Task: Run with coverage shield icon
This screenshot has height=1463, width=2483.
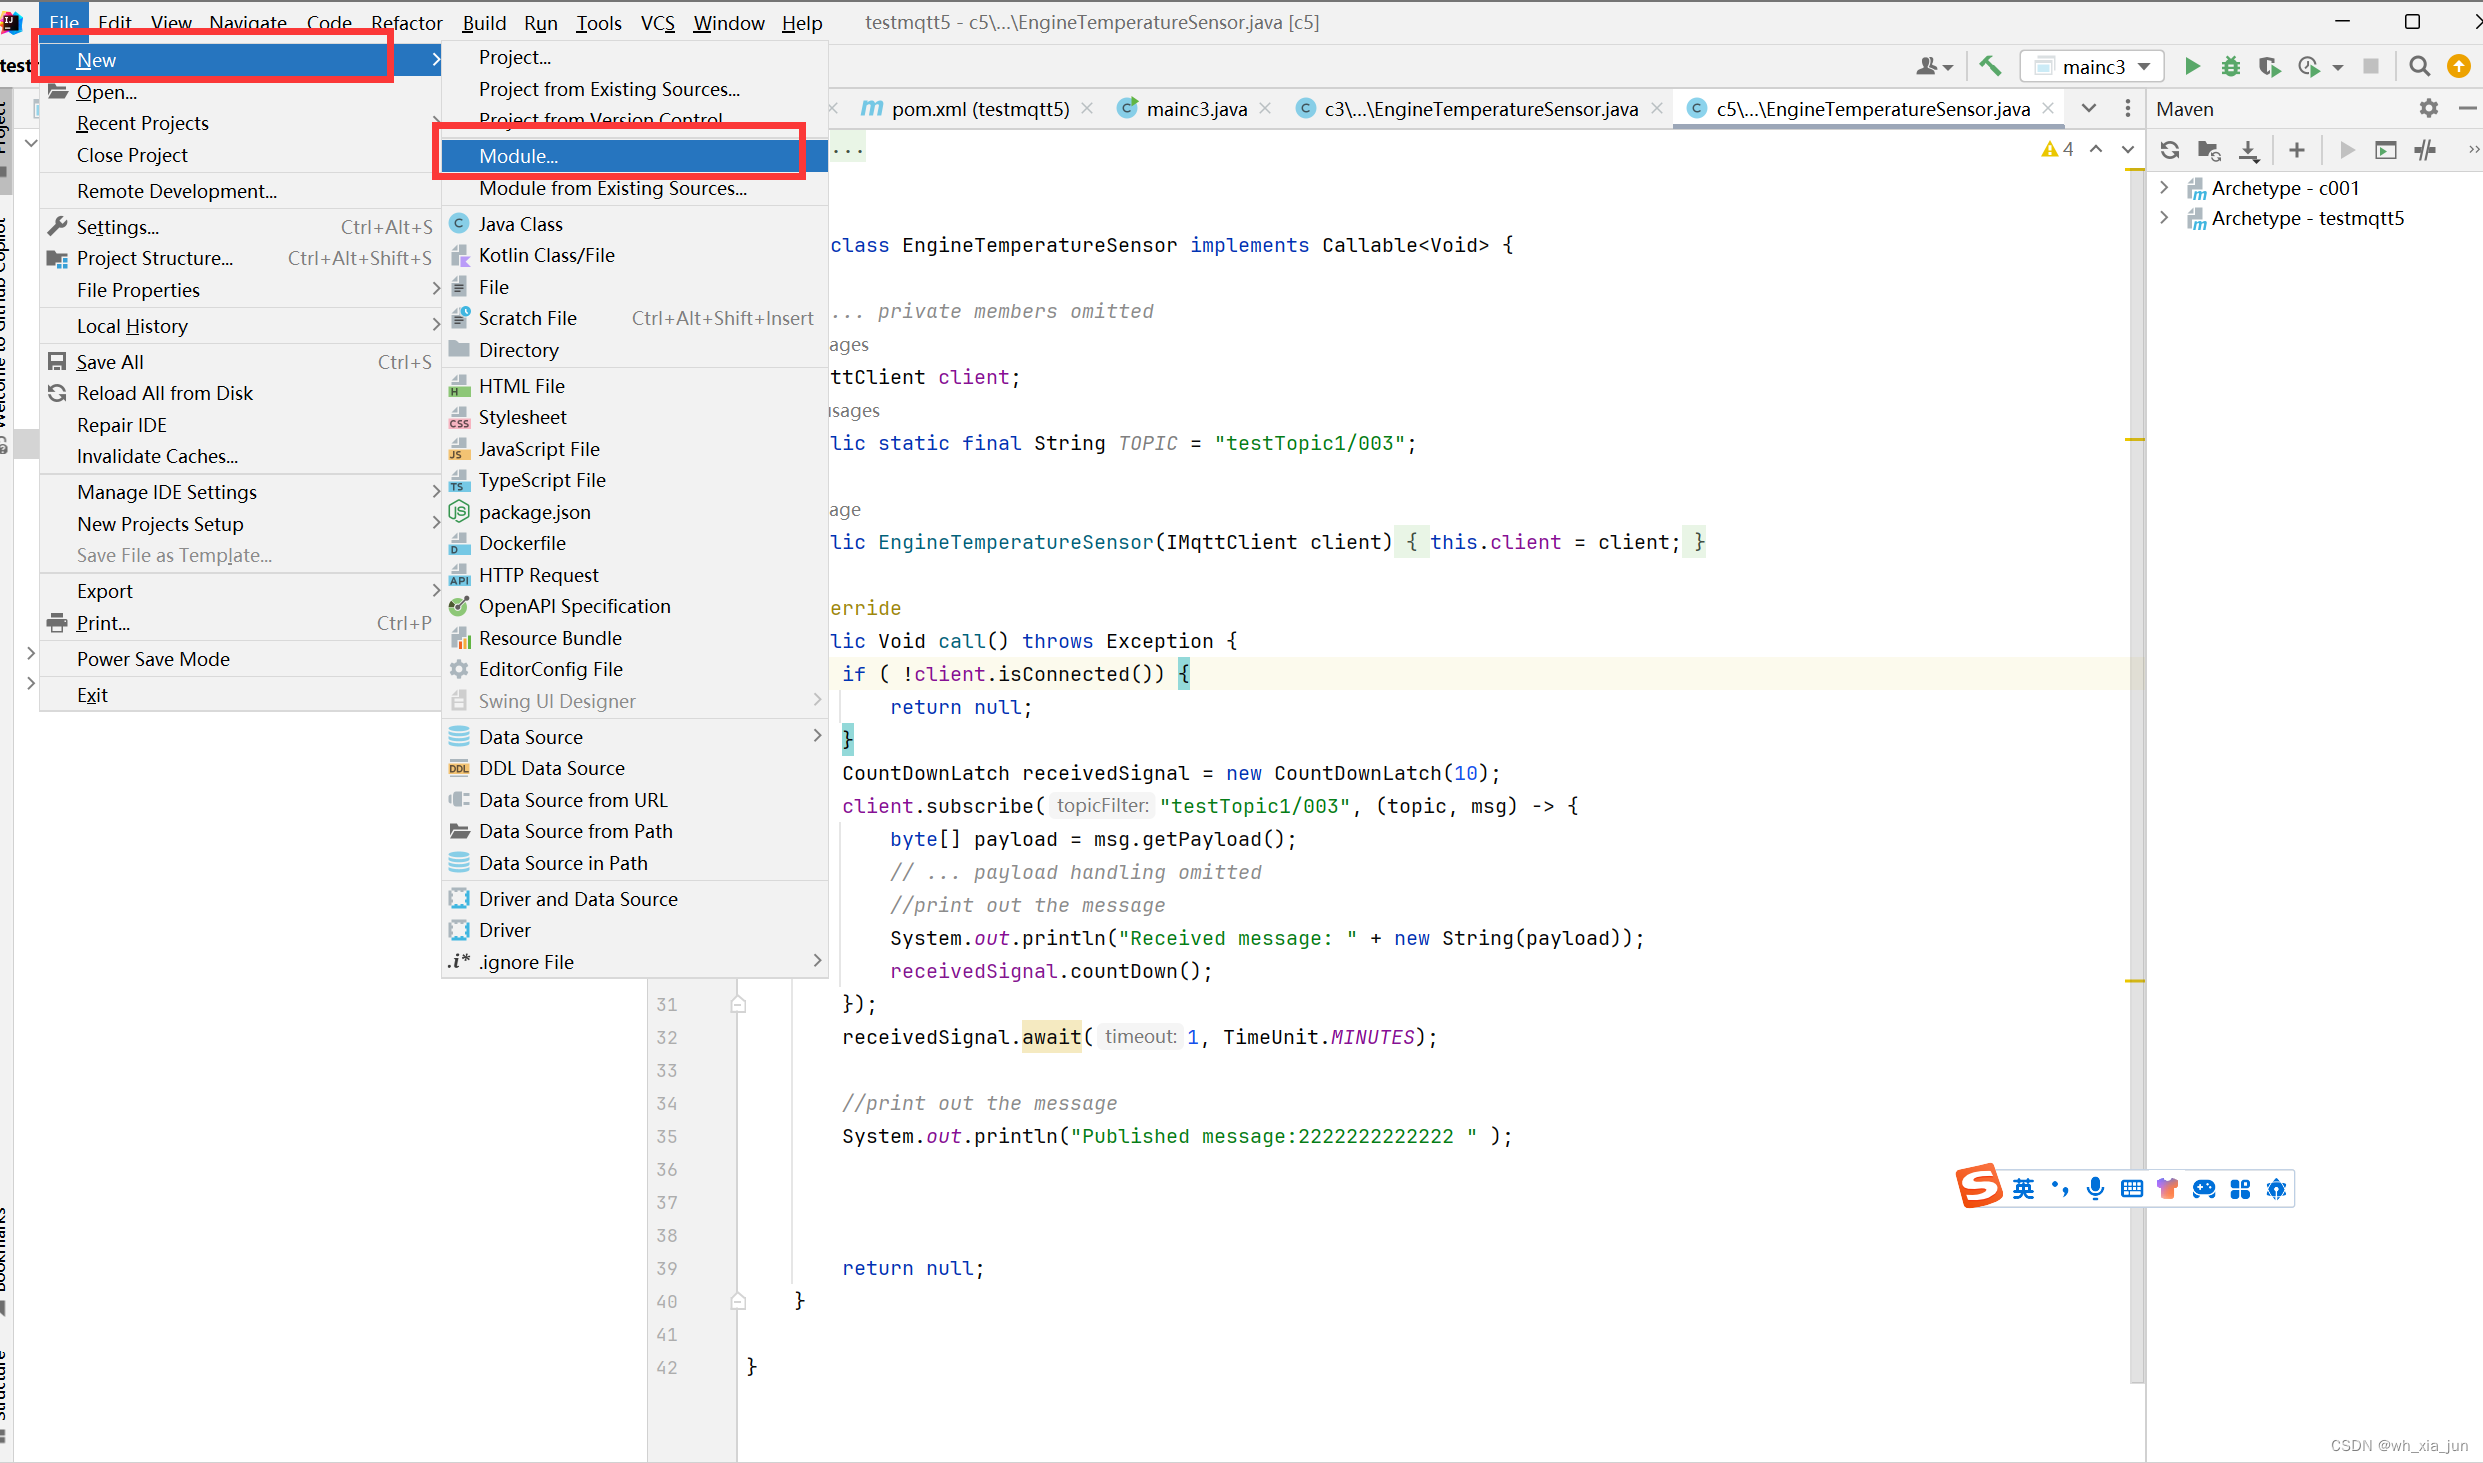Action: coord(2269,66)
